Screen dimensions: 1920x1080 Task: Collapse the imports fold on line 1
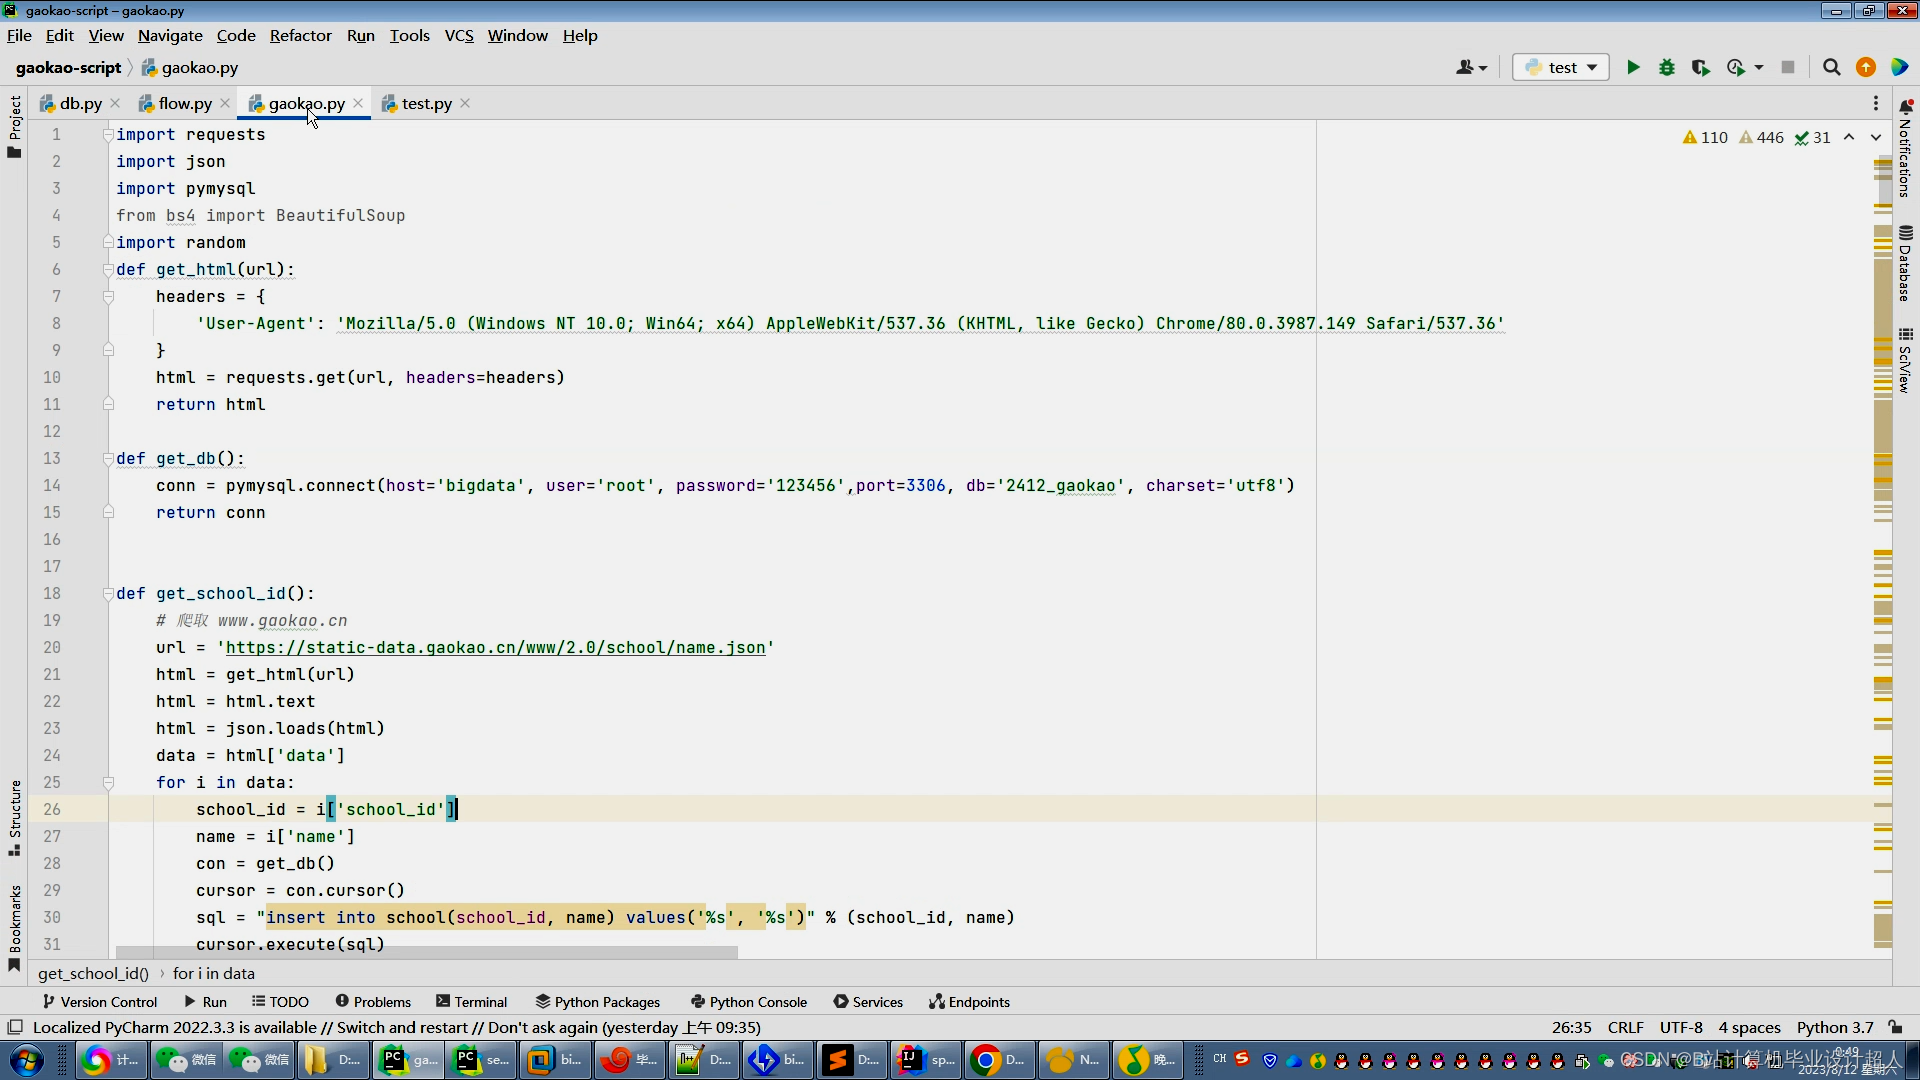(108, 134)
